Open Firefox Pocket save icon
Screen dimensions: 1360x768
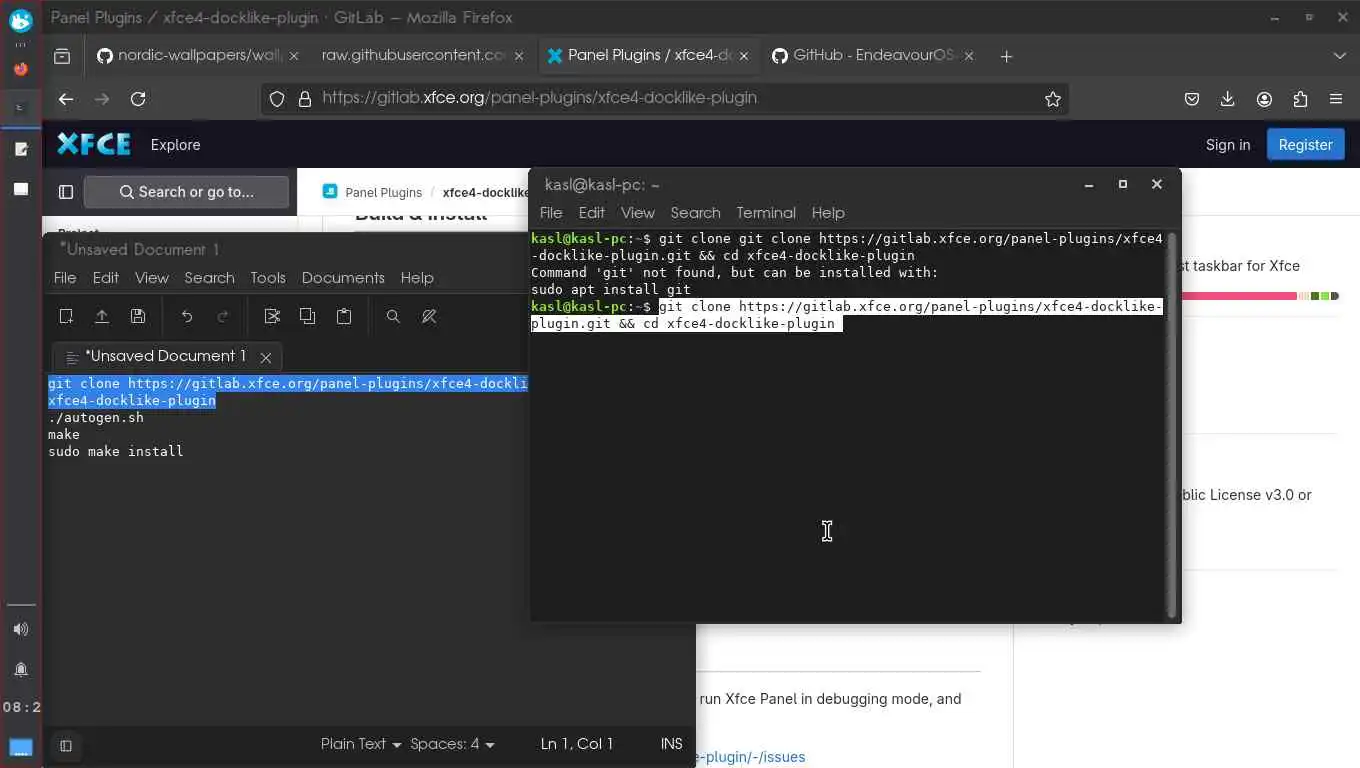1192,98
